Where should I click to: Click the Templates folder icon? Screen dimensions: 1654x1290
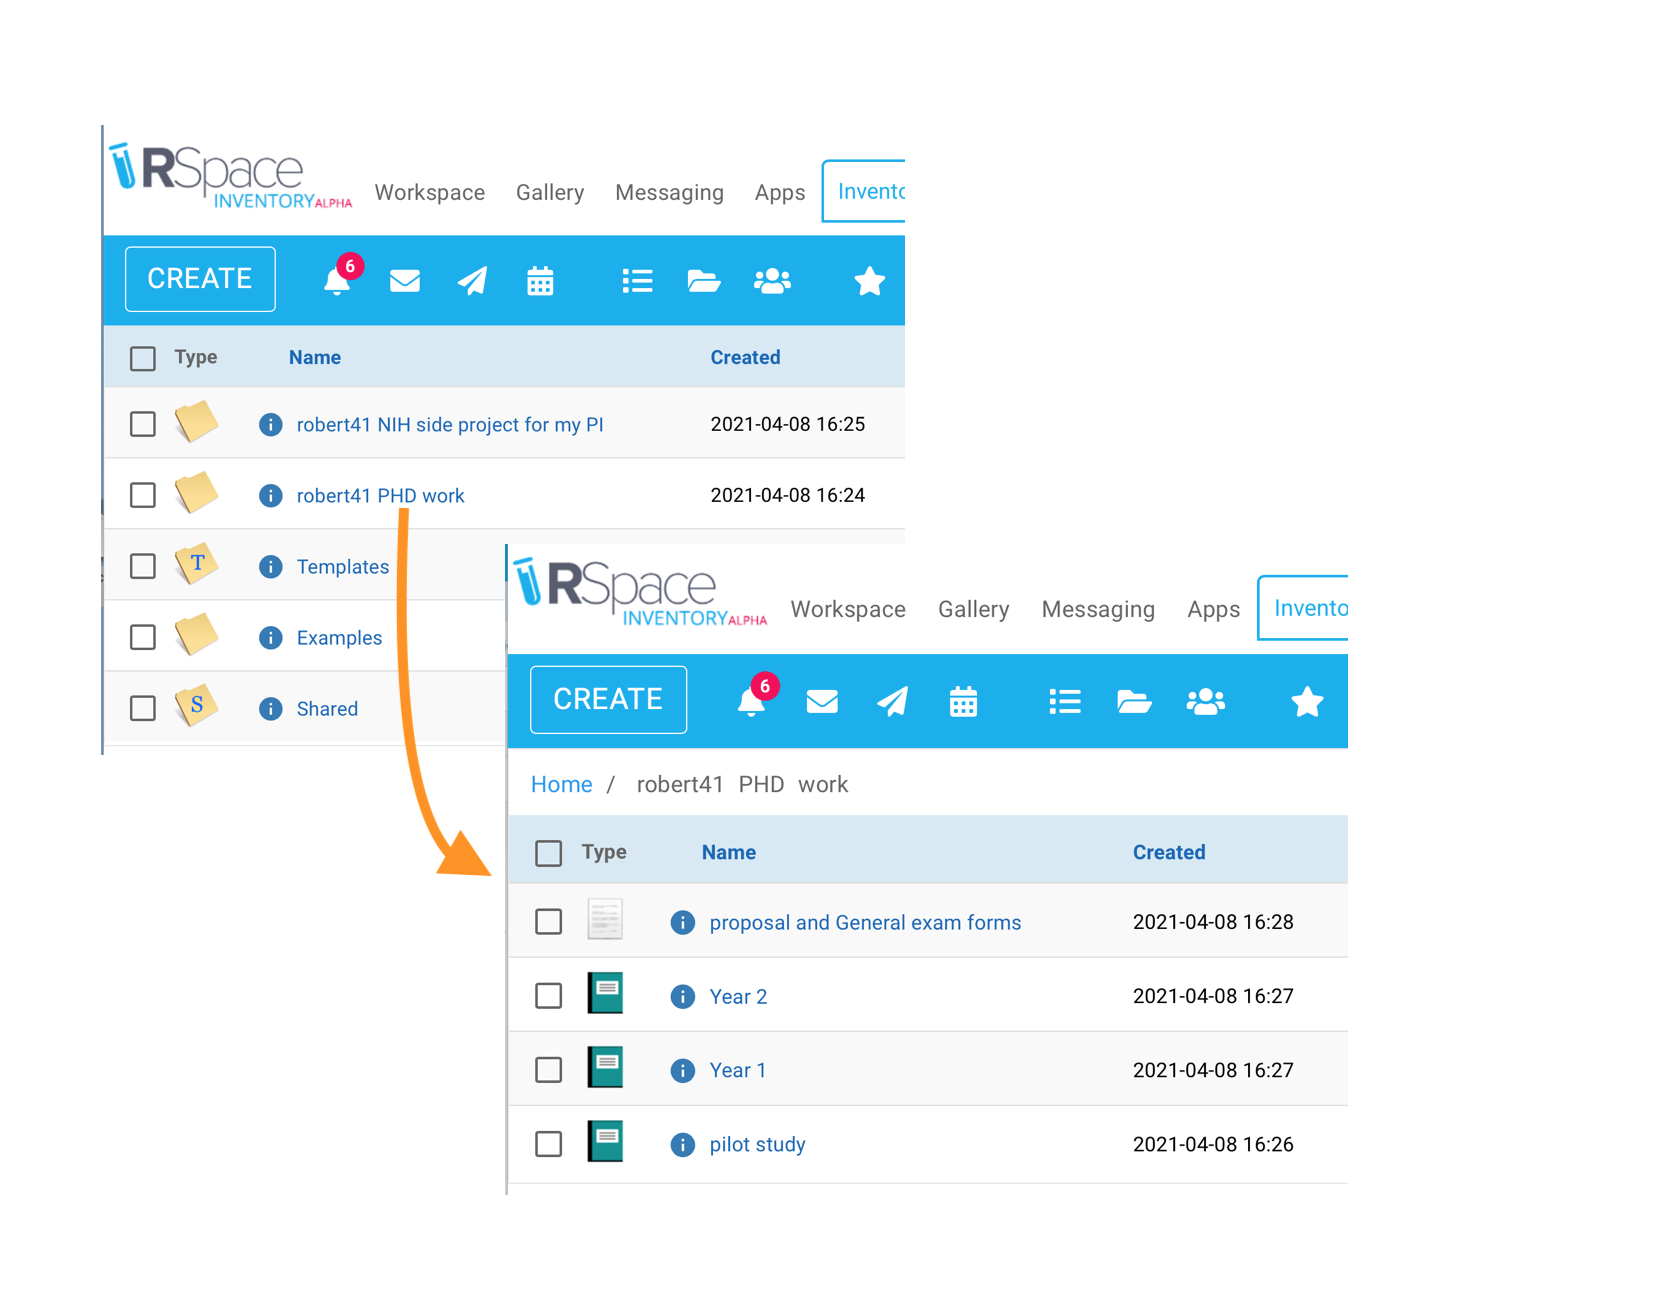pyautogui.click(x=196, y=564)
